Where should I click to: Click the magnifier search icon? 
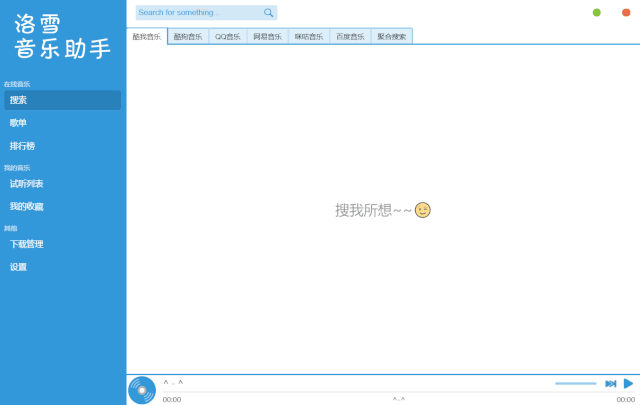268,13
